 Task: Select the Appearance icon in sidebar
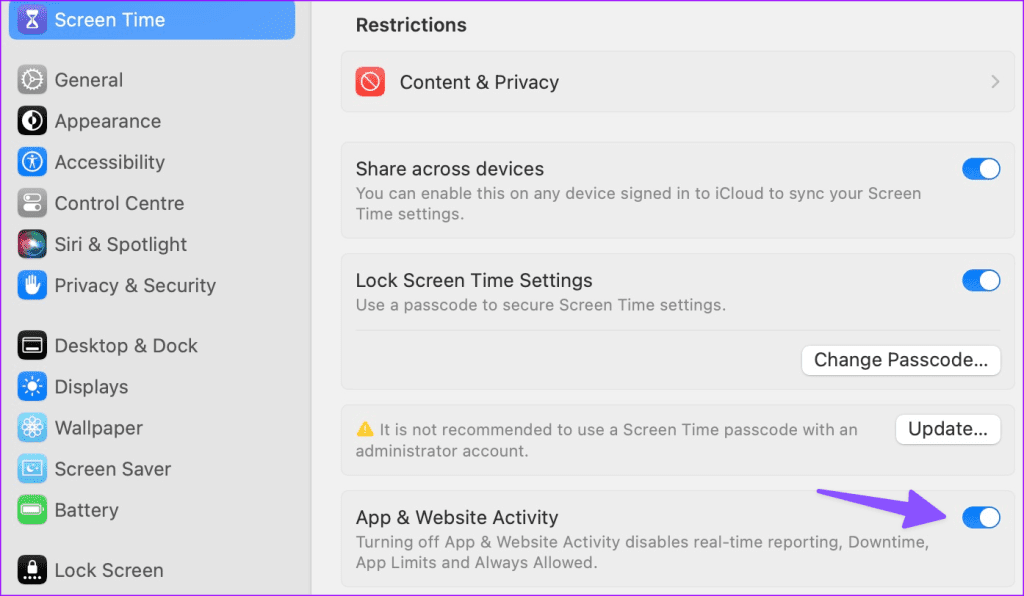[x=33, y=121]
